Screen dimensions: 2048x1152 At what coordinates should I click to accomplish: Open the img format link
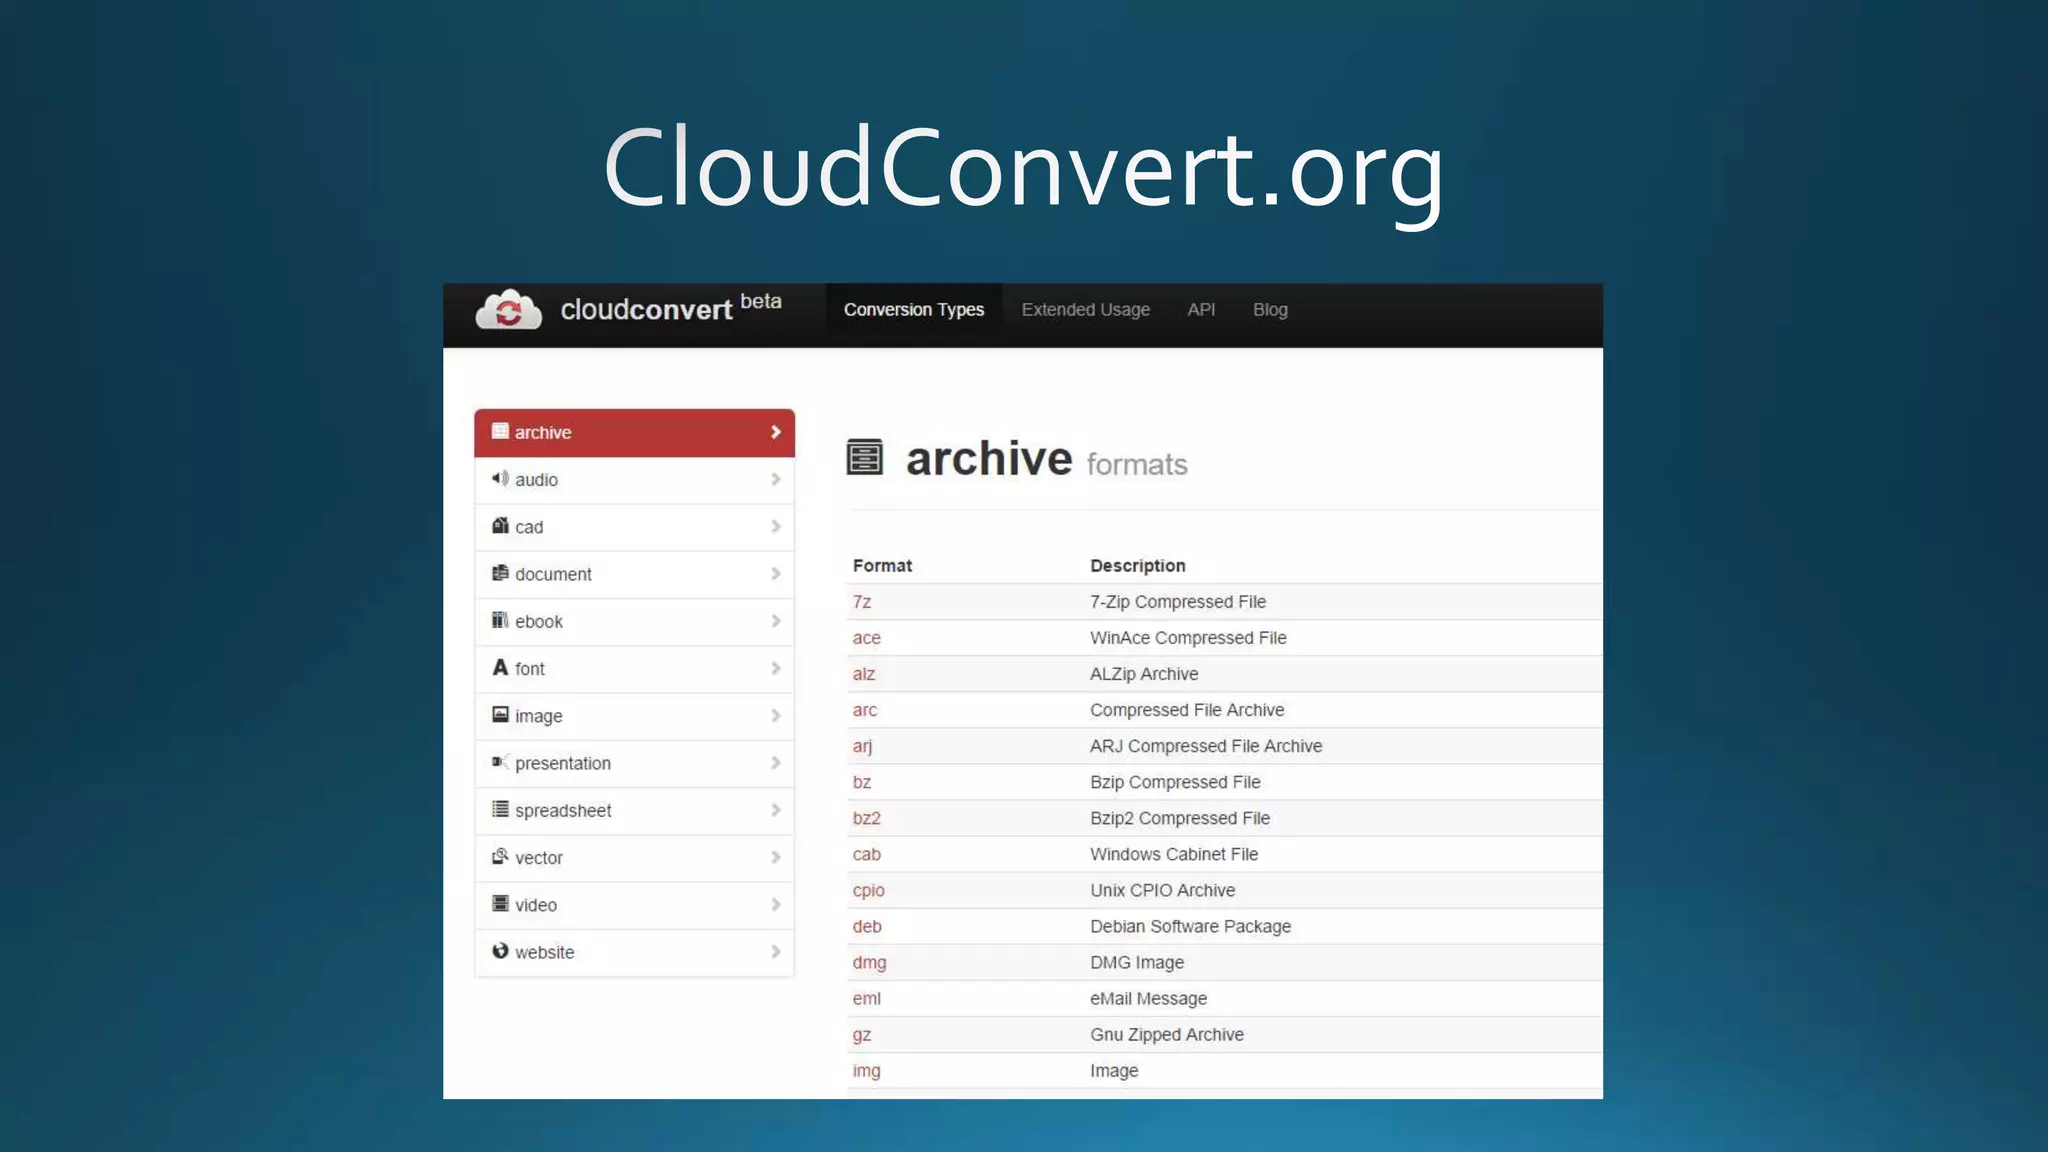click(866, 1071)
